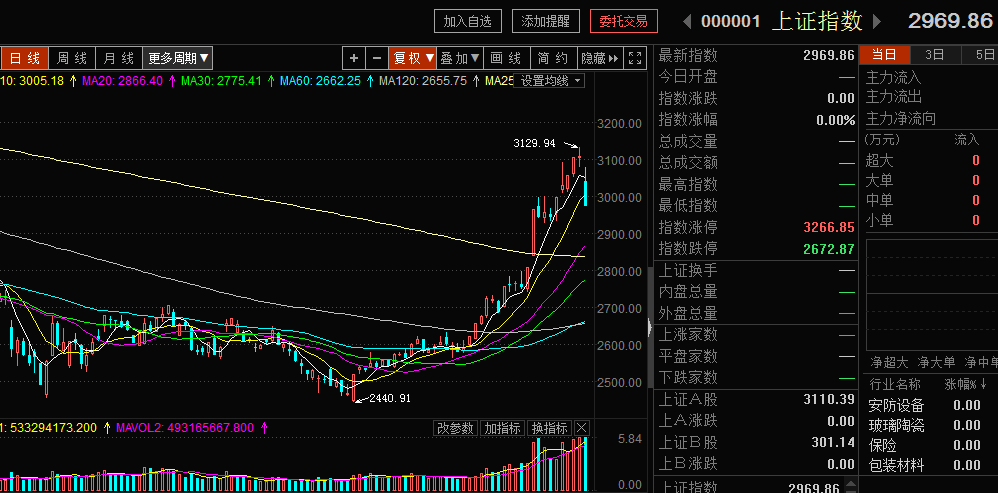Click the 超大 order flow row
This screenshot has height=493, width=998.
point(929,160)
